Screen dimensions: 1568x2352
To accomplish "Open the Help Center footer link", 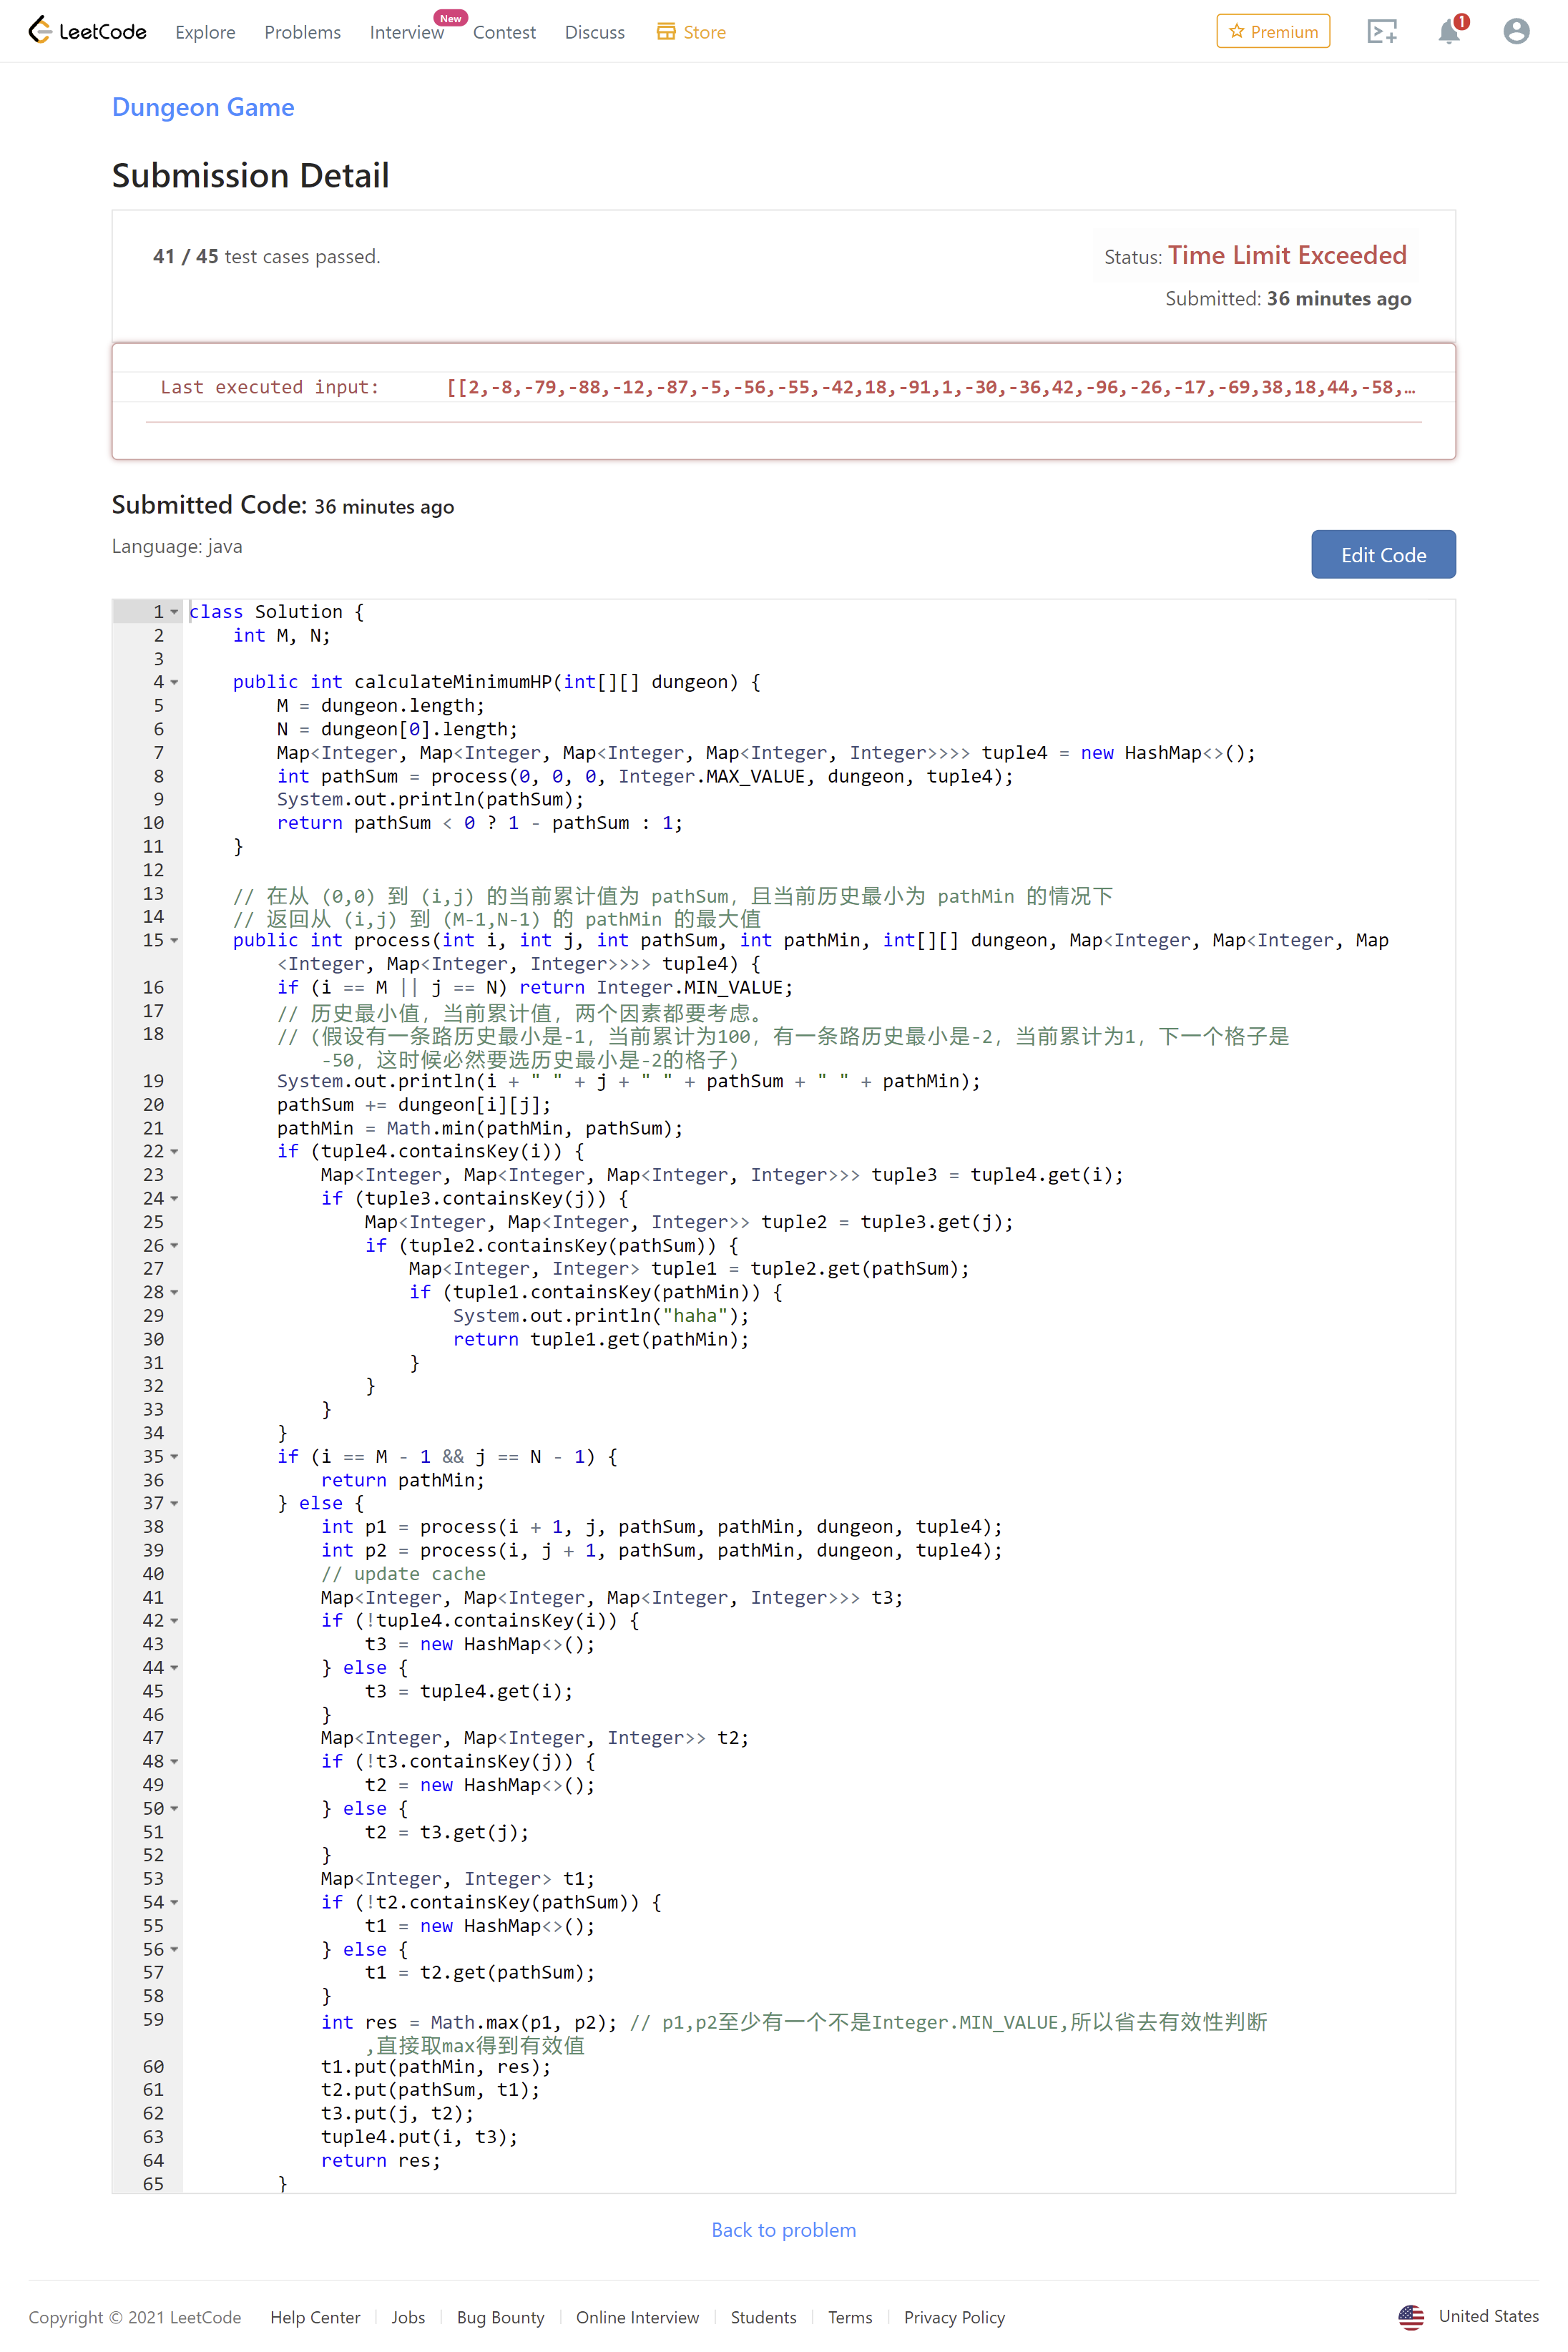I will coord(315,2317).
